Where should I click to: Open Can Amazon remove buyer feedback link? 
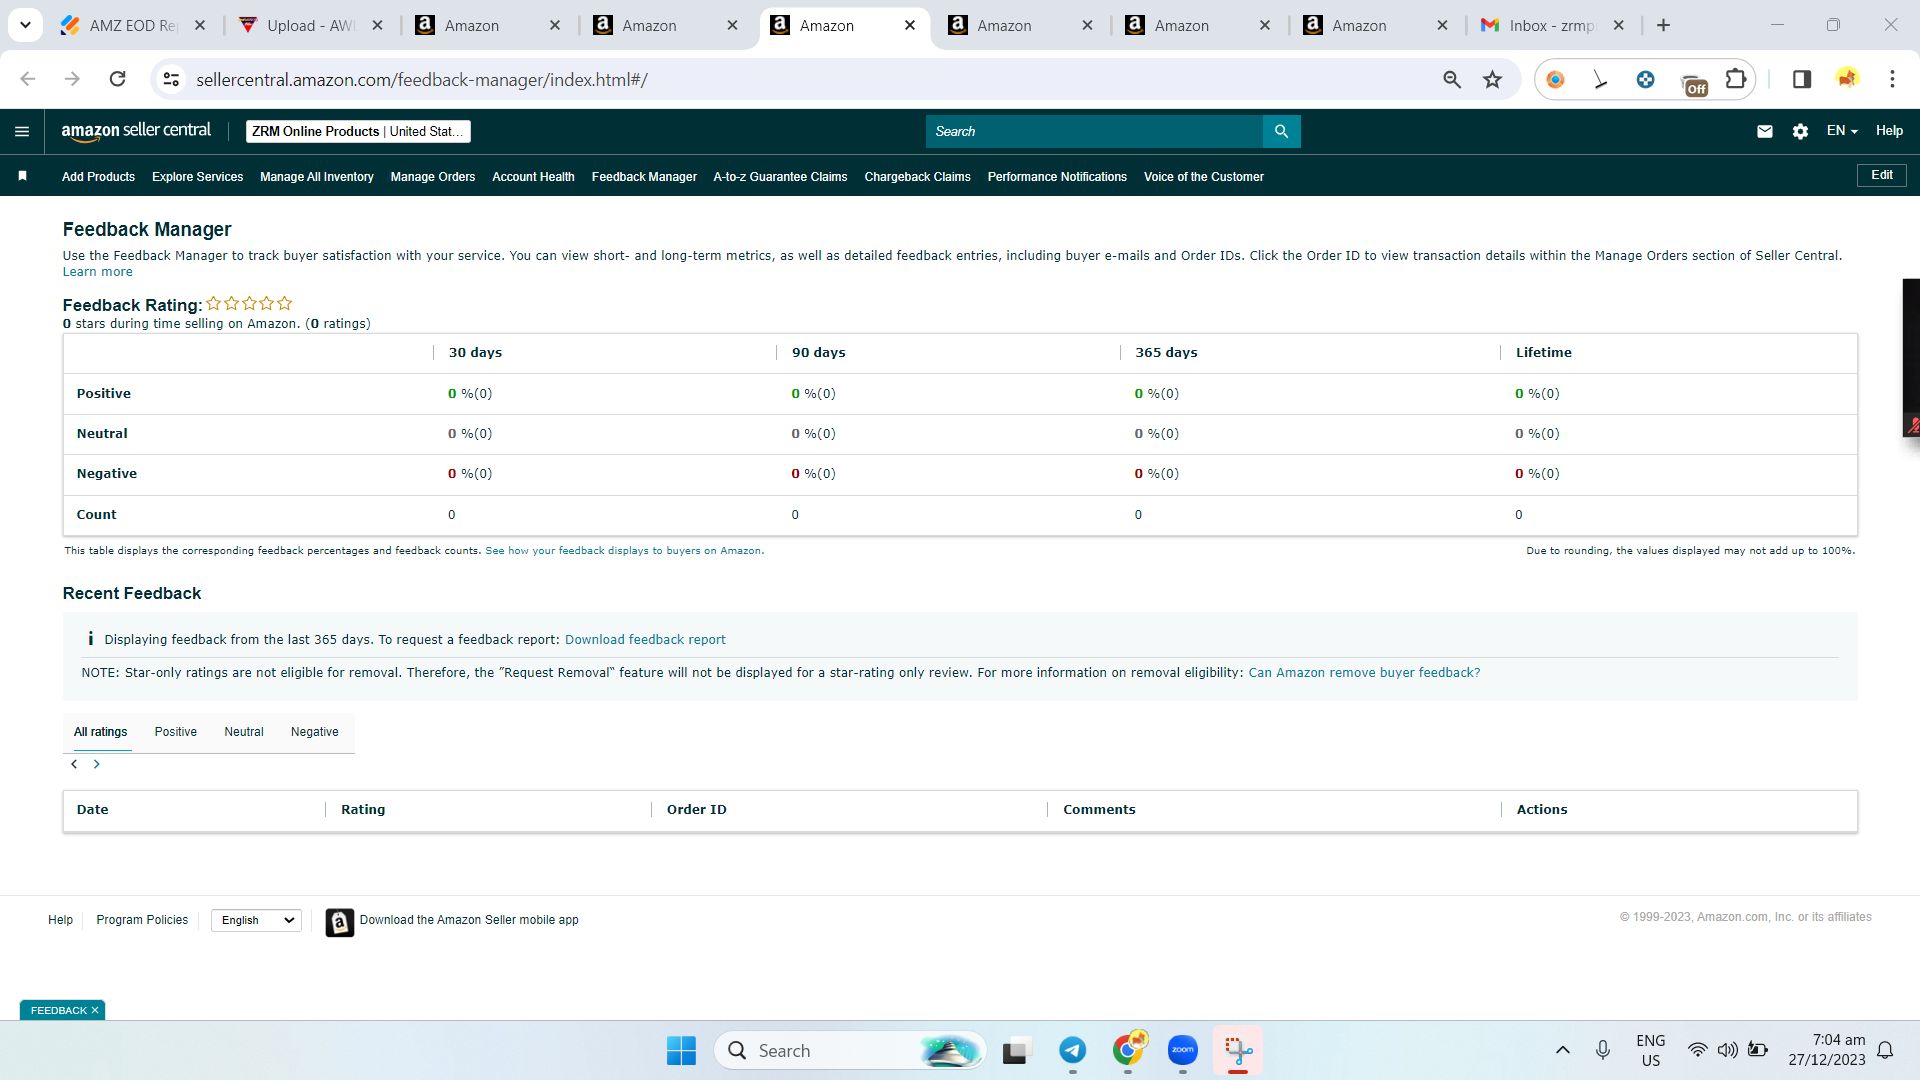(x=1364, y=673)
